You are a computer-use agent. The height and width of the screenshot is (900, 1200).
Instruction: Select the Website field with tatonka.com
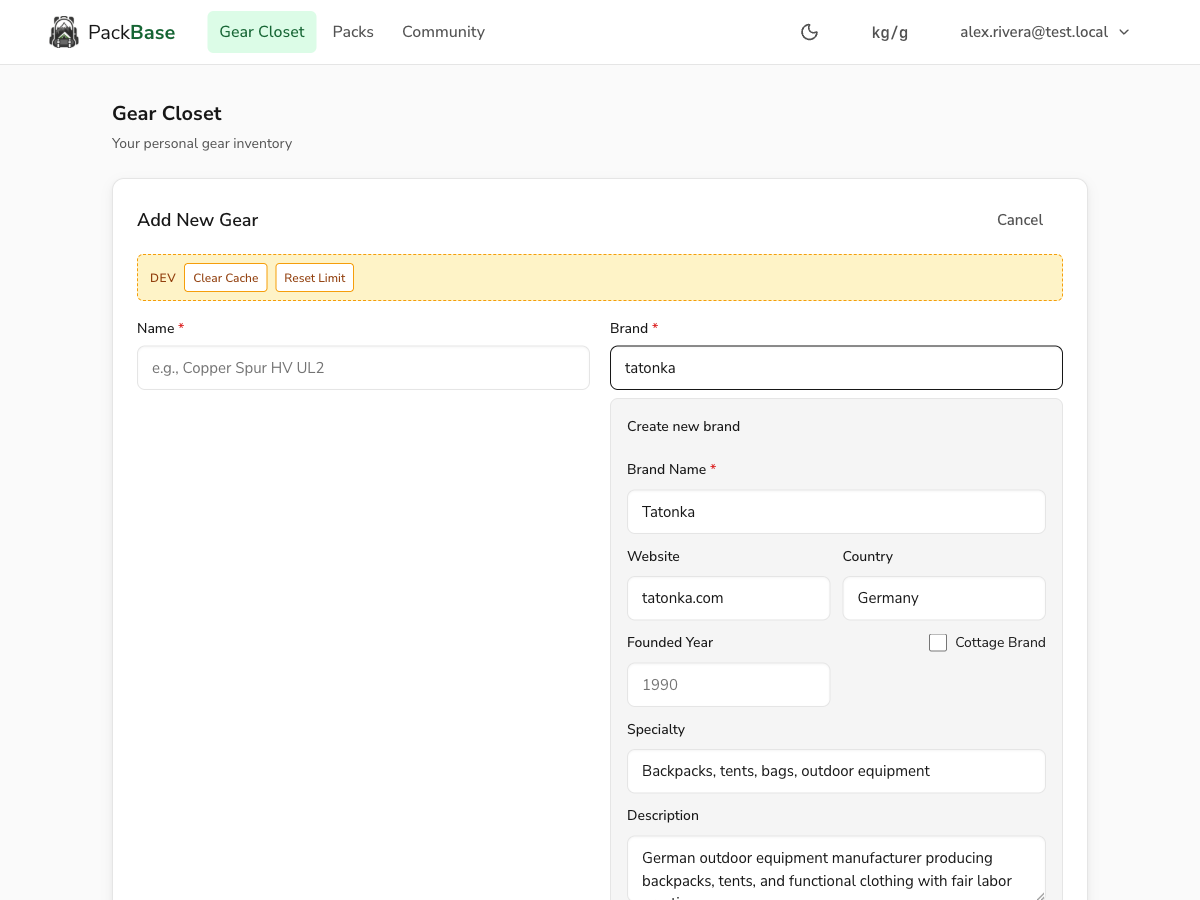pos(728,597)
